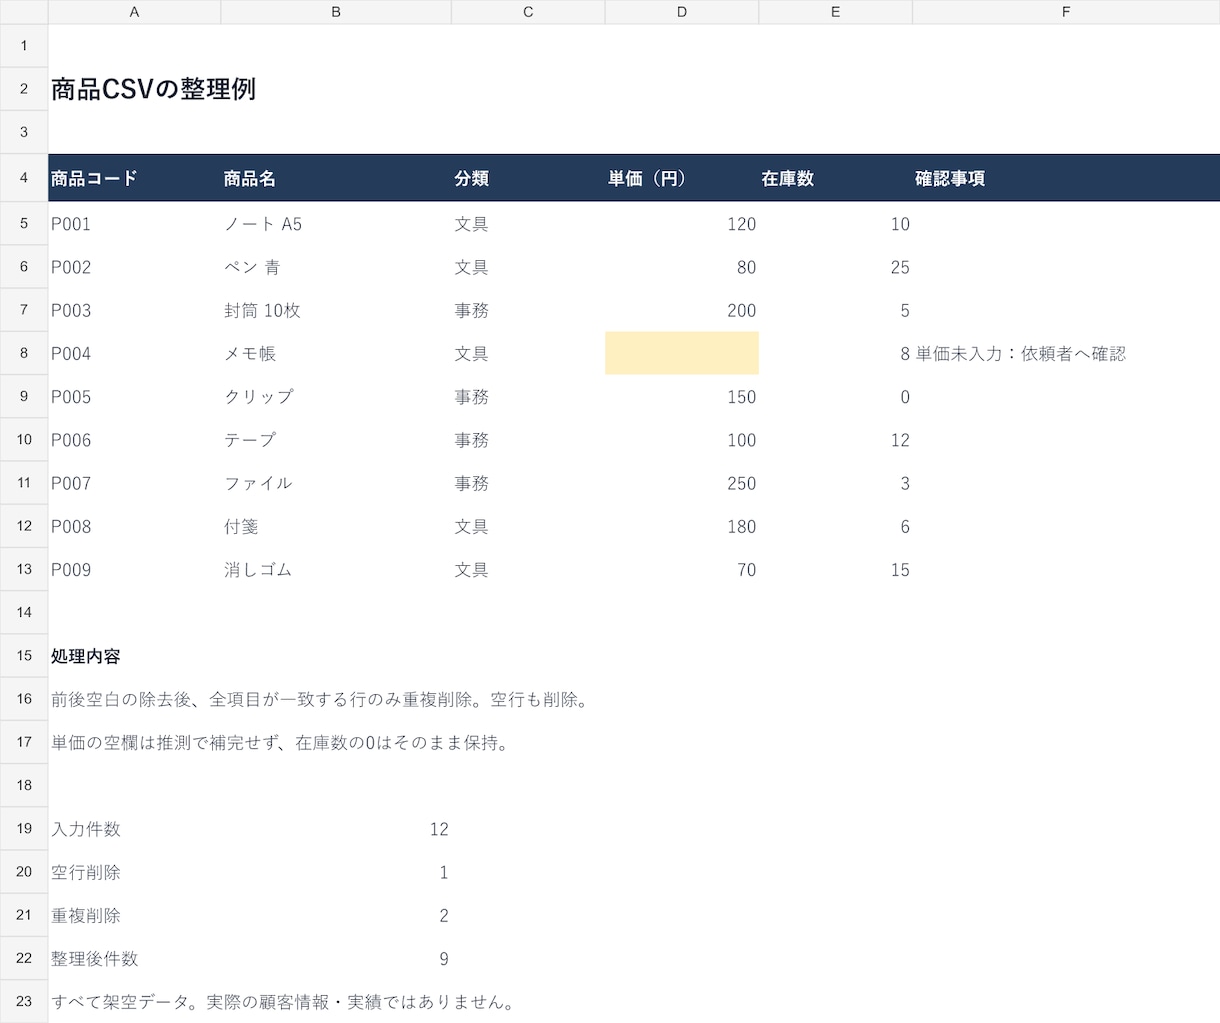Select column A header

(134, 12)
